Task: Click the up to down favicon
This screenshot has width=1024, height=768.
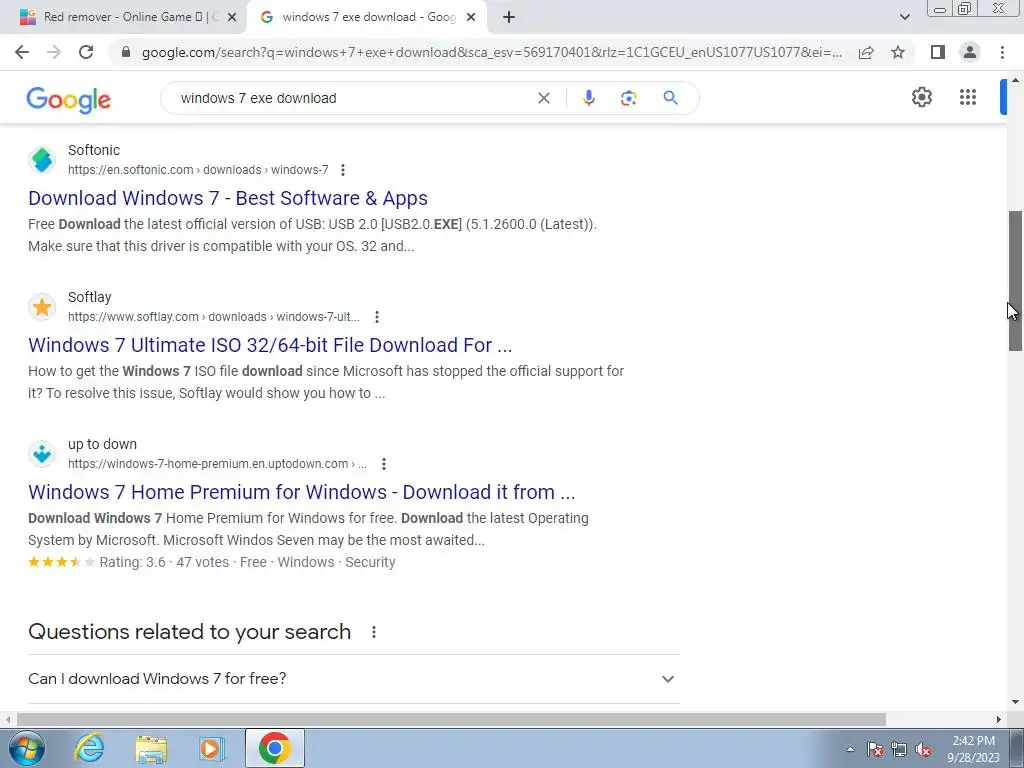Action: tap(42, 454)
